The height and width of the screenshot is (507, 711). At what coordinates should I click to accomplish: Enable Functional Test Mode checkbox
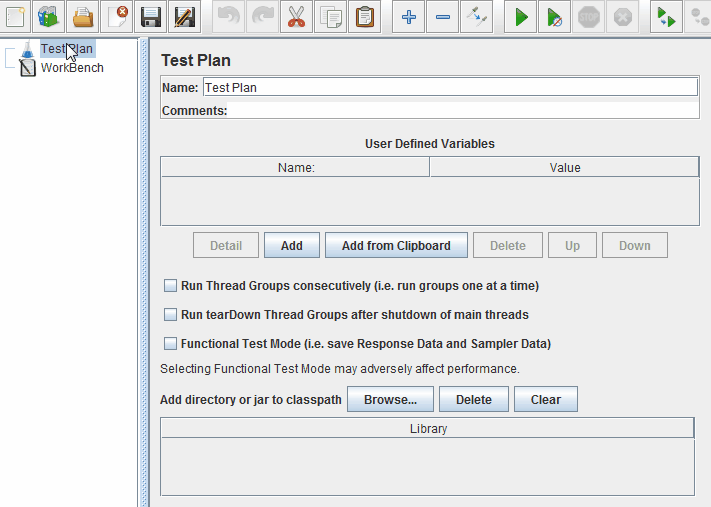pyautogui.click(x=171, y=344)
